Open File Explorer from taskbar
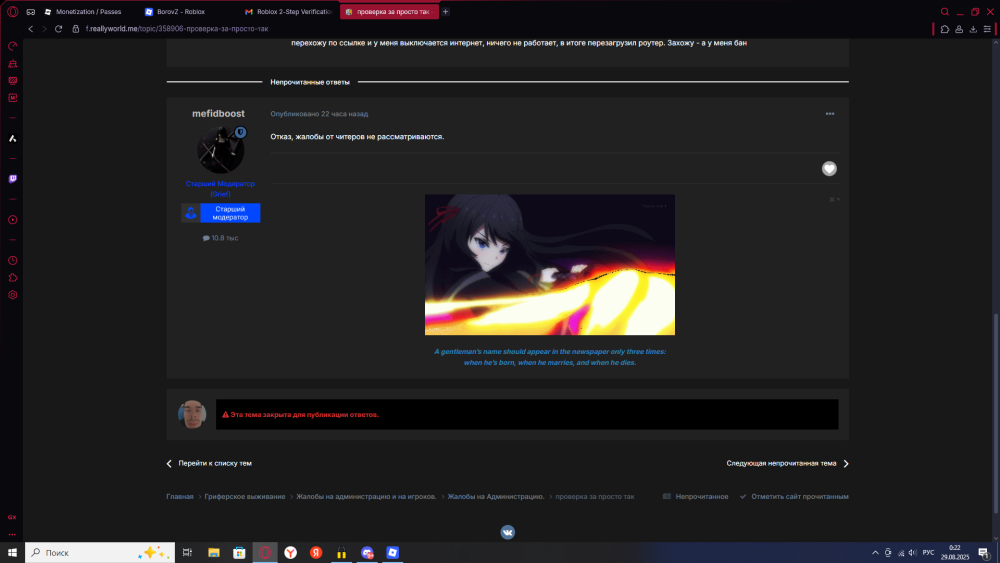1000x563 pixels. 214,553
